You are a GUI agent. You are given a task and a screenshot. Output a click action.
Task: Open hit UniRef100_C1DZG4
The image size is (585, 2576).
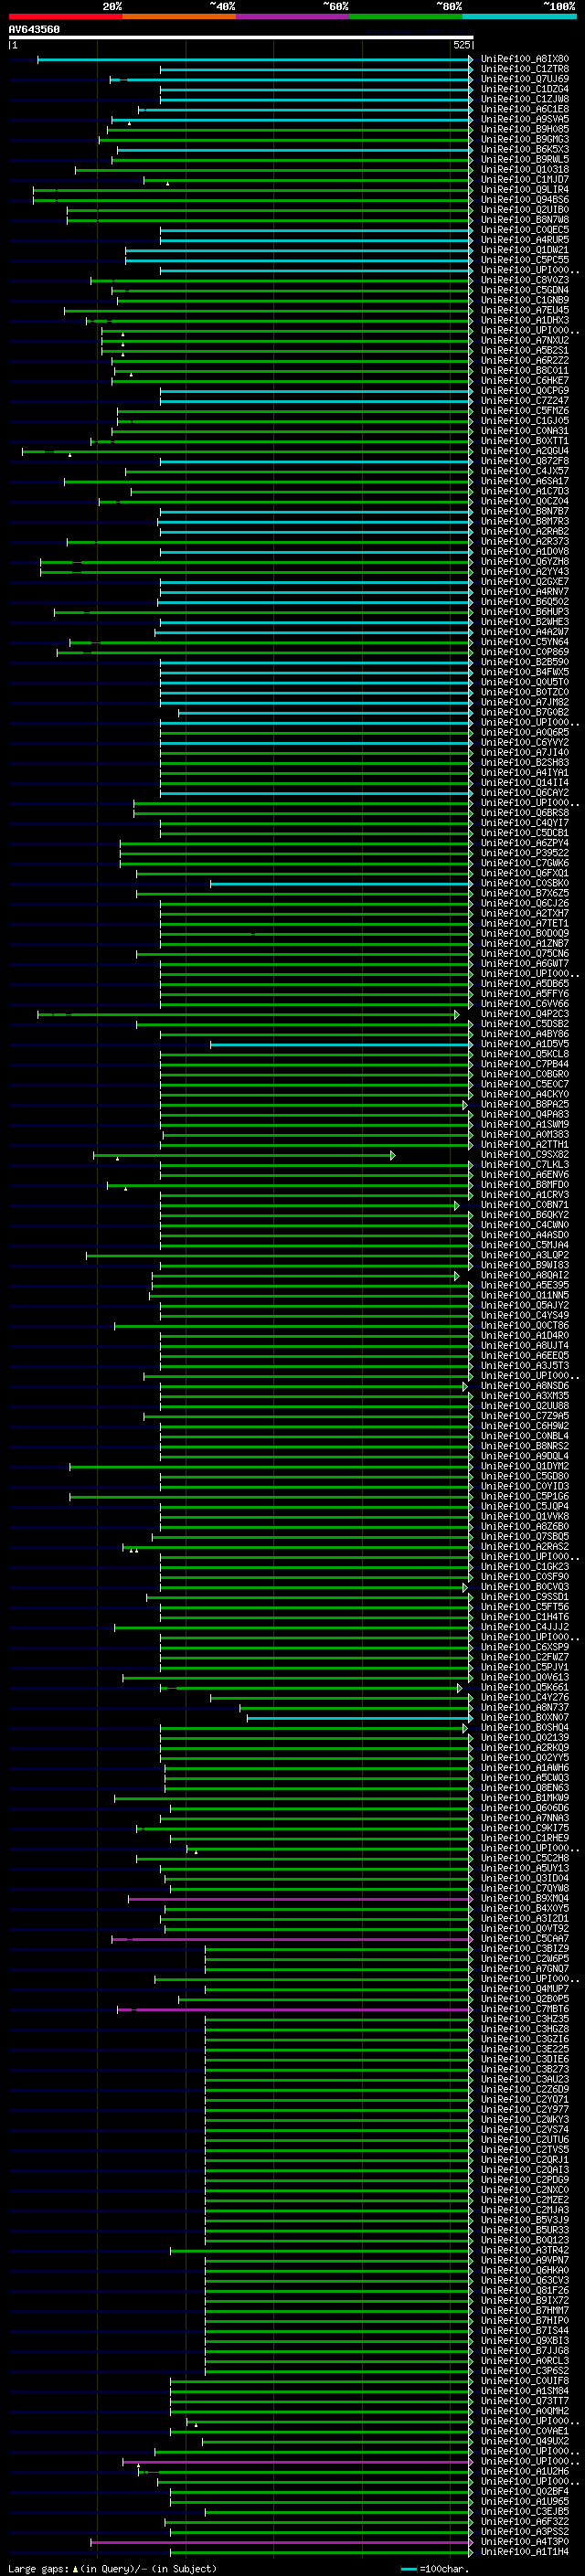[x=525, y=90]
